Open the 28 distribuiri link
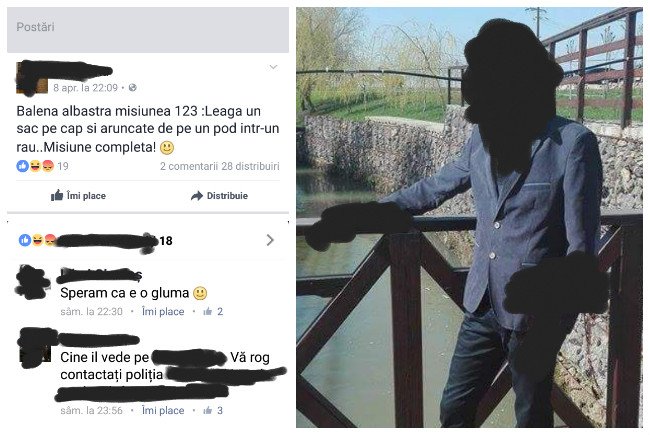Viewport: 650px width, 435px height. coord(250,166)
